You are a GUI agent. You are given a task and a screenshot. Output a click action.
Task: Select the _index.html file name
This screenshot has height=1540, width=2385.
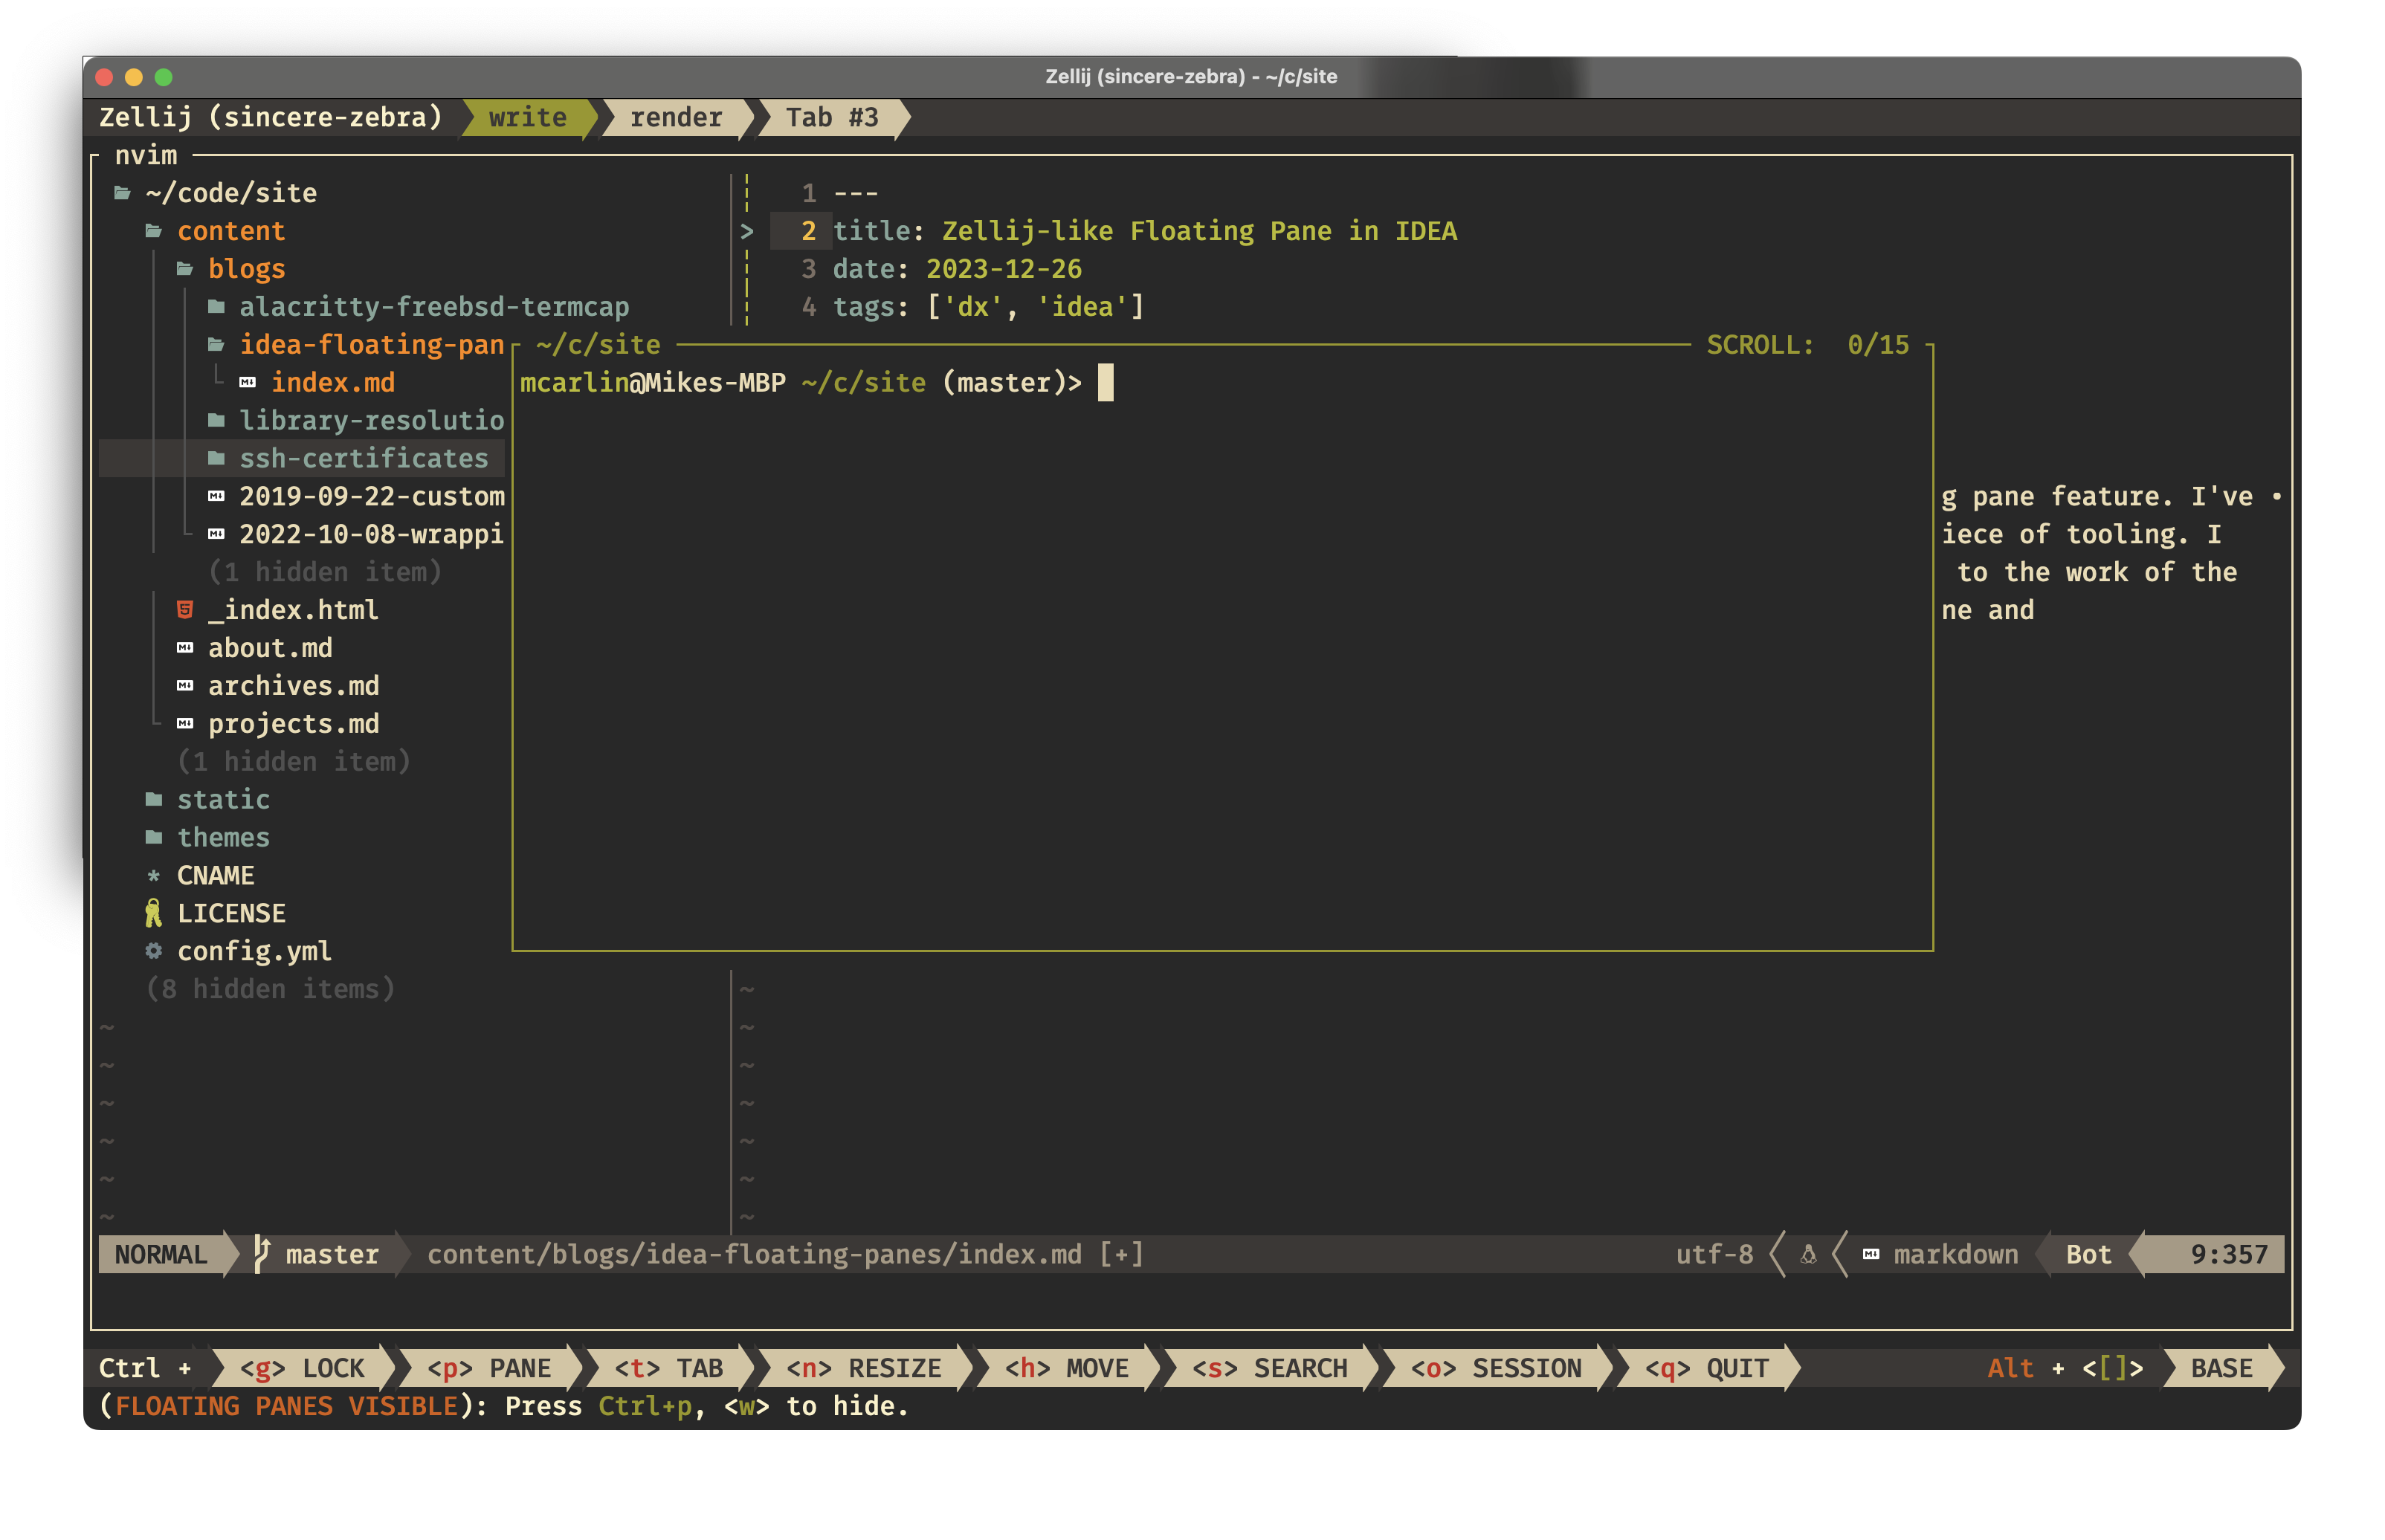point(293,610)
